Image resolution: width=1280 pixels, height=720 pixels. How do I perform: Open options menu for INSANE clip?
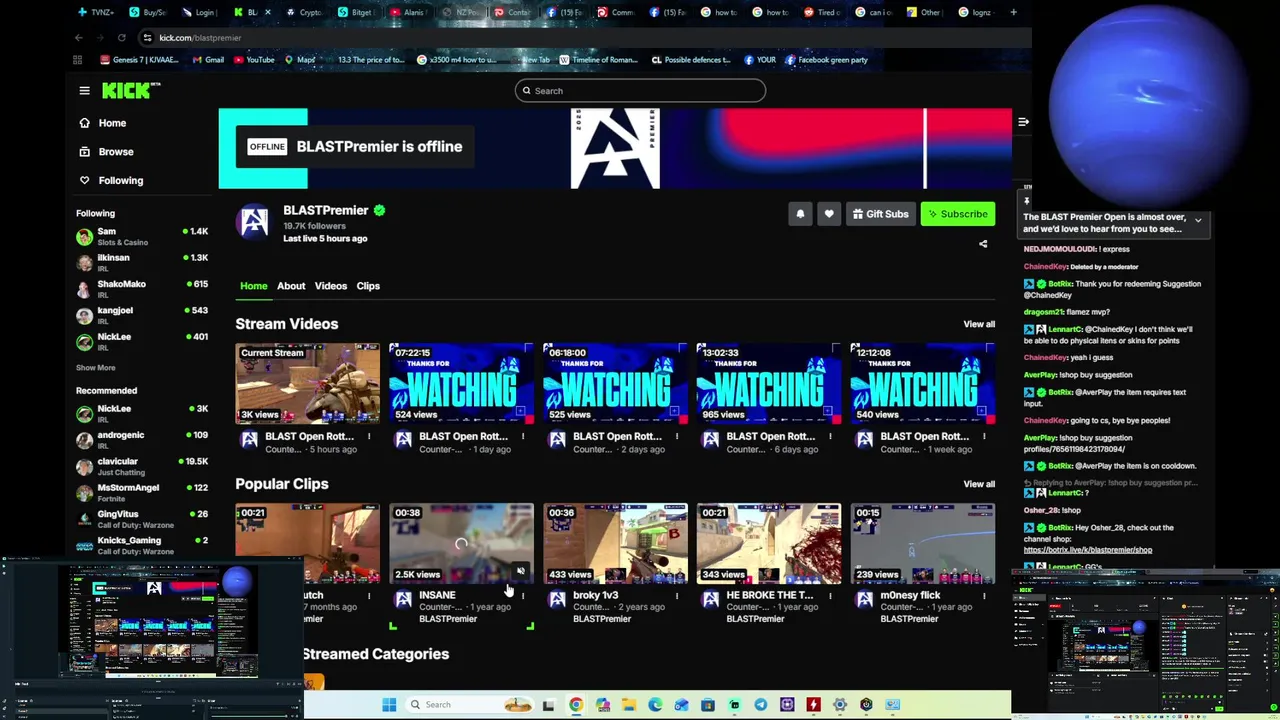523,596
